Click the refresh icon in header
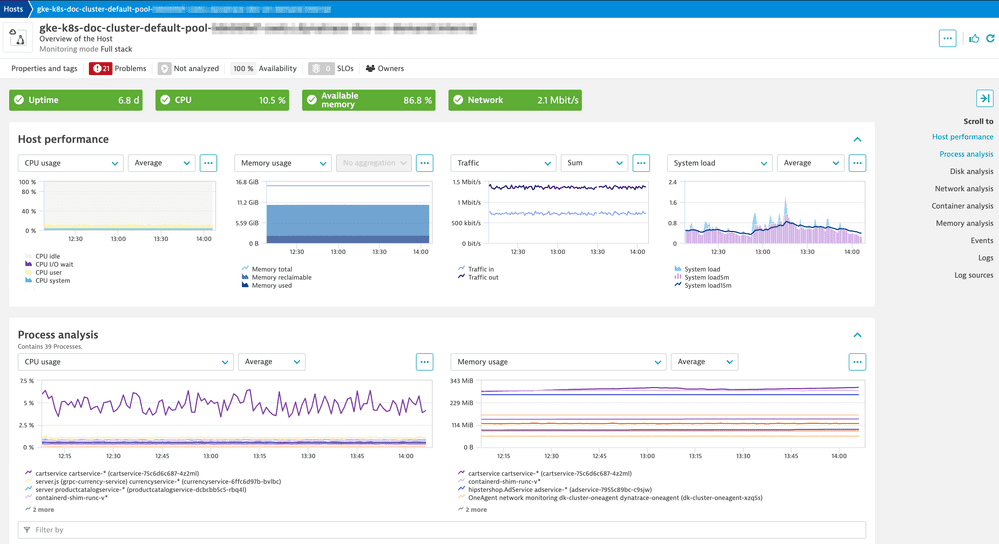The image size is (999, 544). tap(990, 39)
